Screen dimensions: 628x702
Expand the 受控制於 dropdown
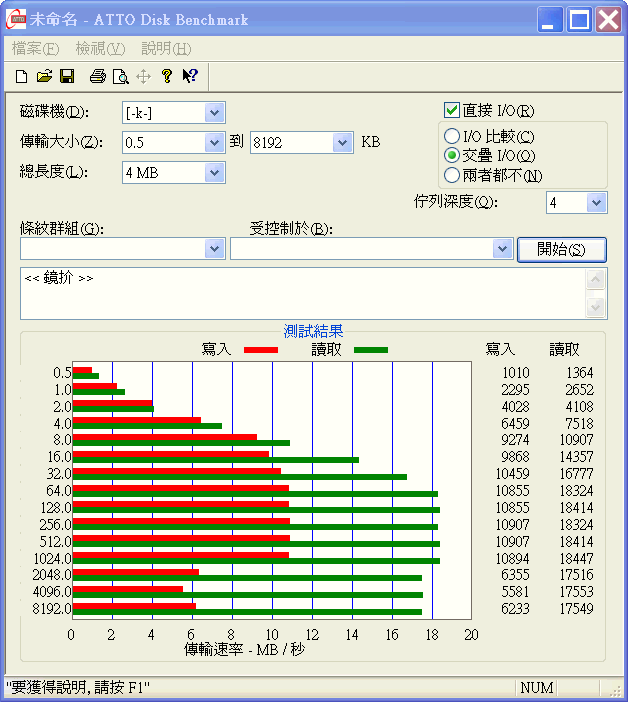click(502, 248)
